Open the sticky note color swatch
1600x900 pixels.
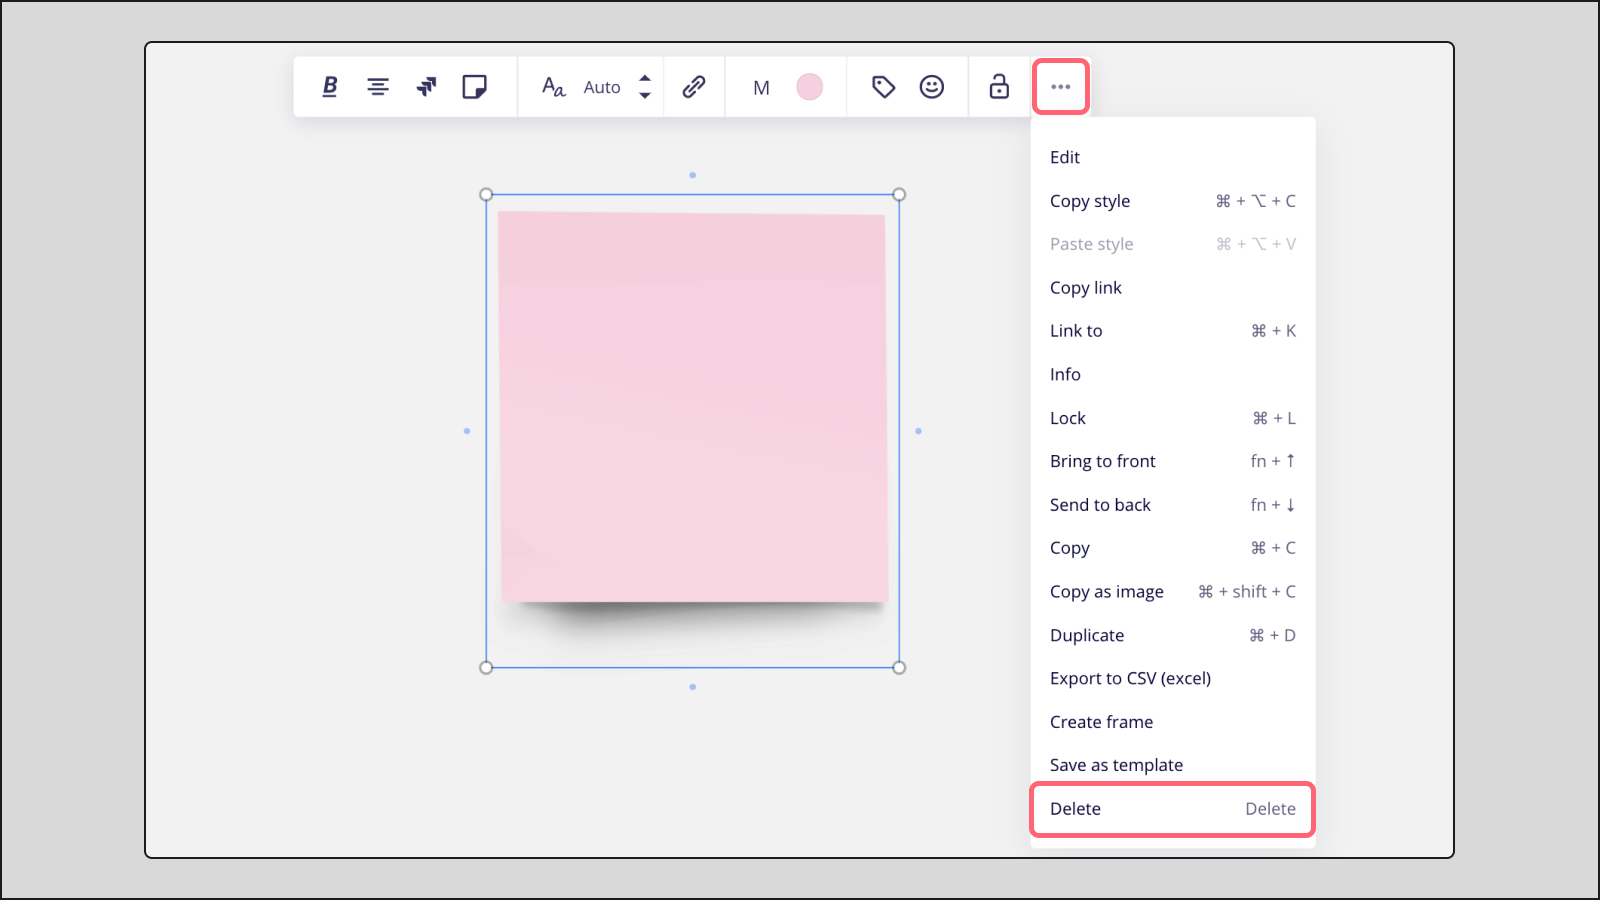tap(810, 87)
